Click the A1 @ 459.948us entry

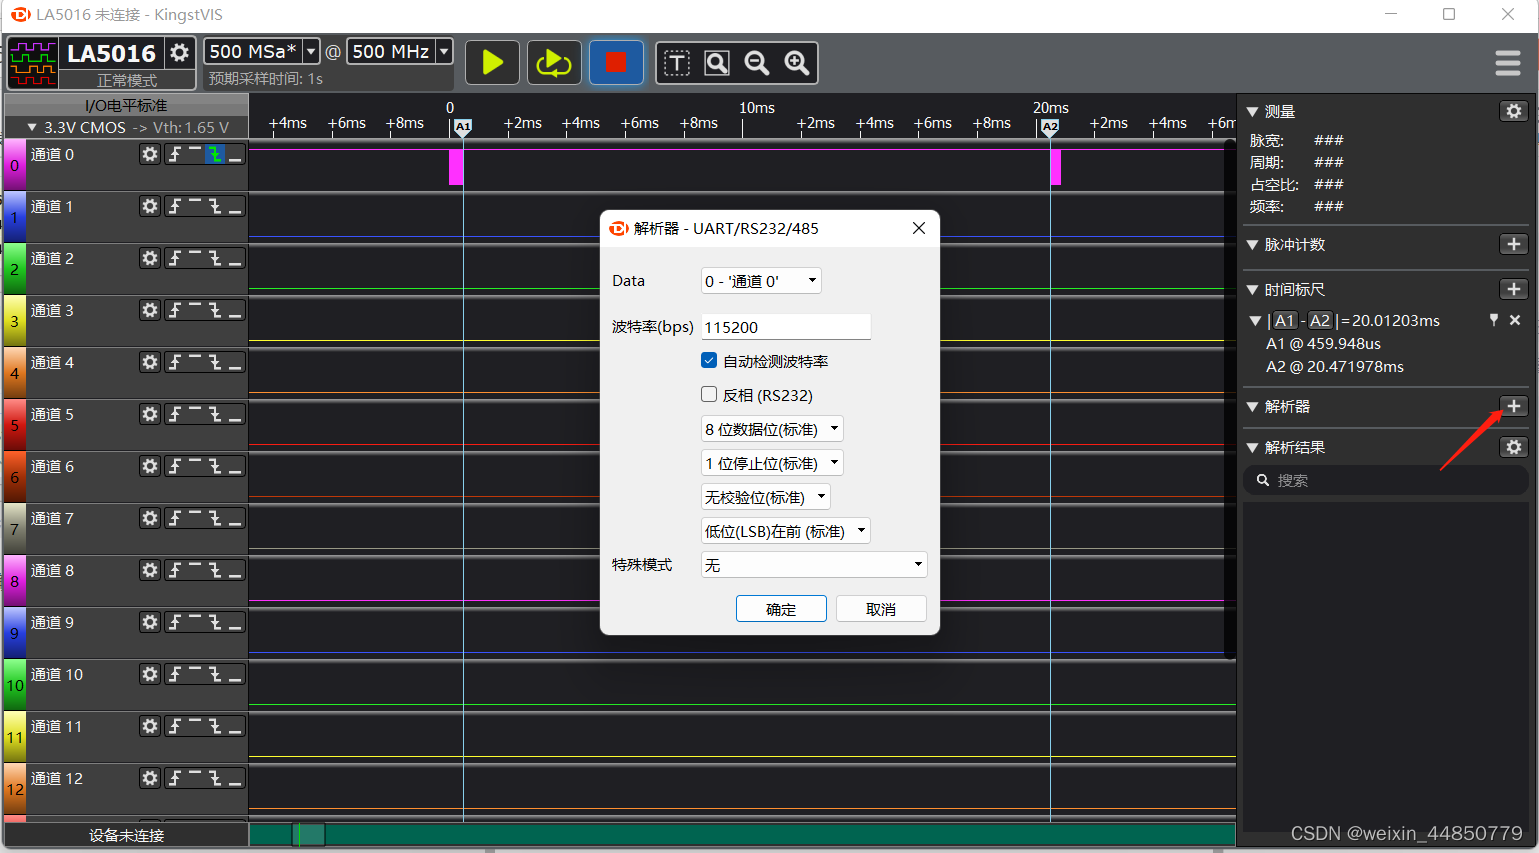coord(1323,343)
